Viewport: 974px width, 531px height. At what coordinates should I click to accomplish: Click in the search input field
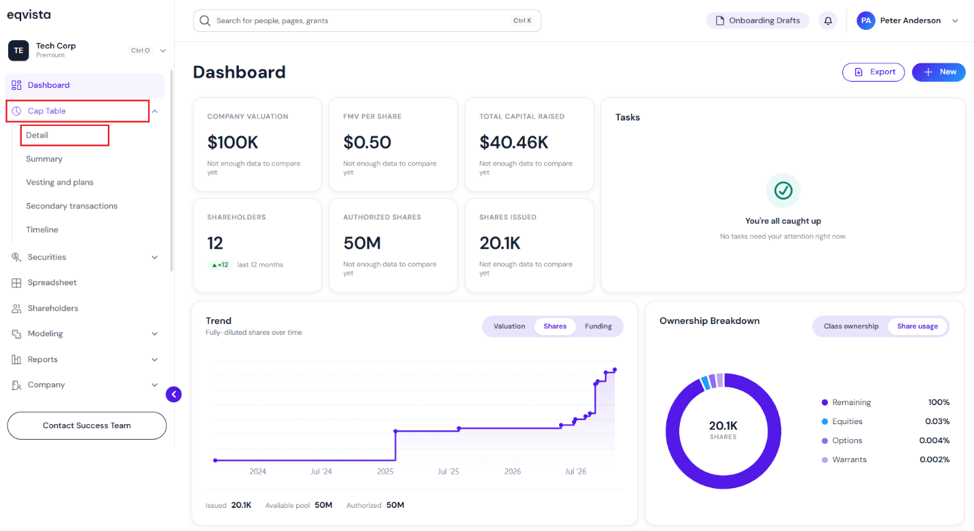366,20
